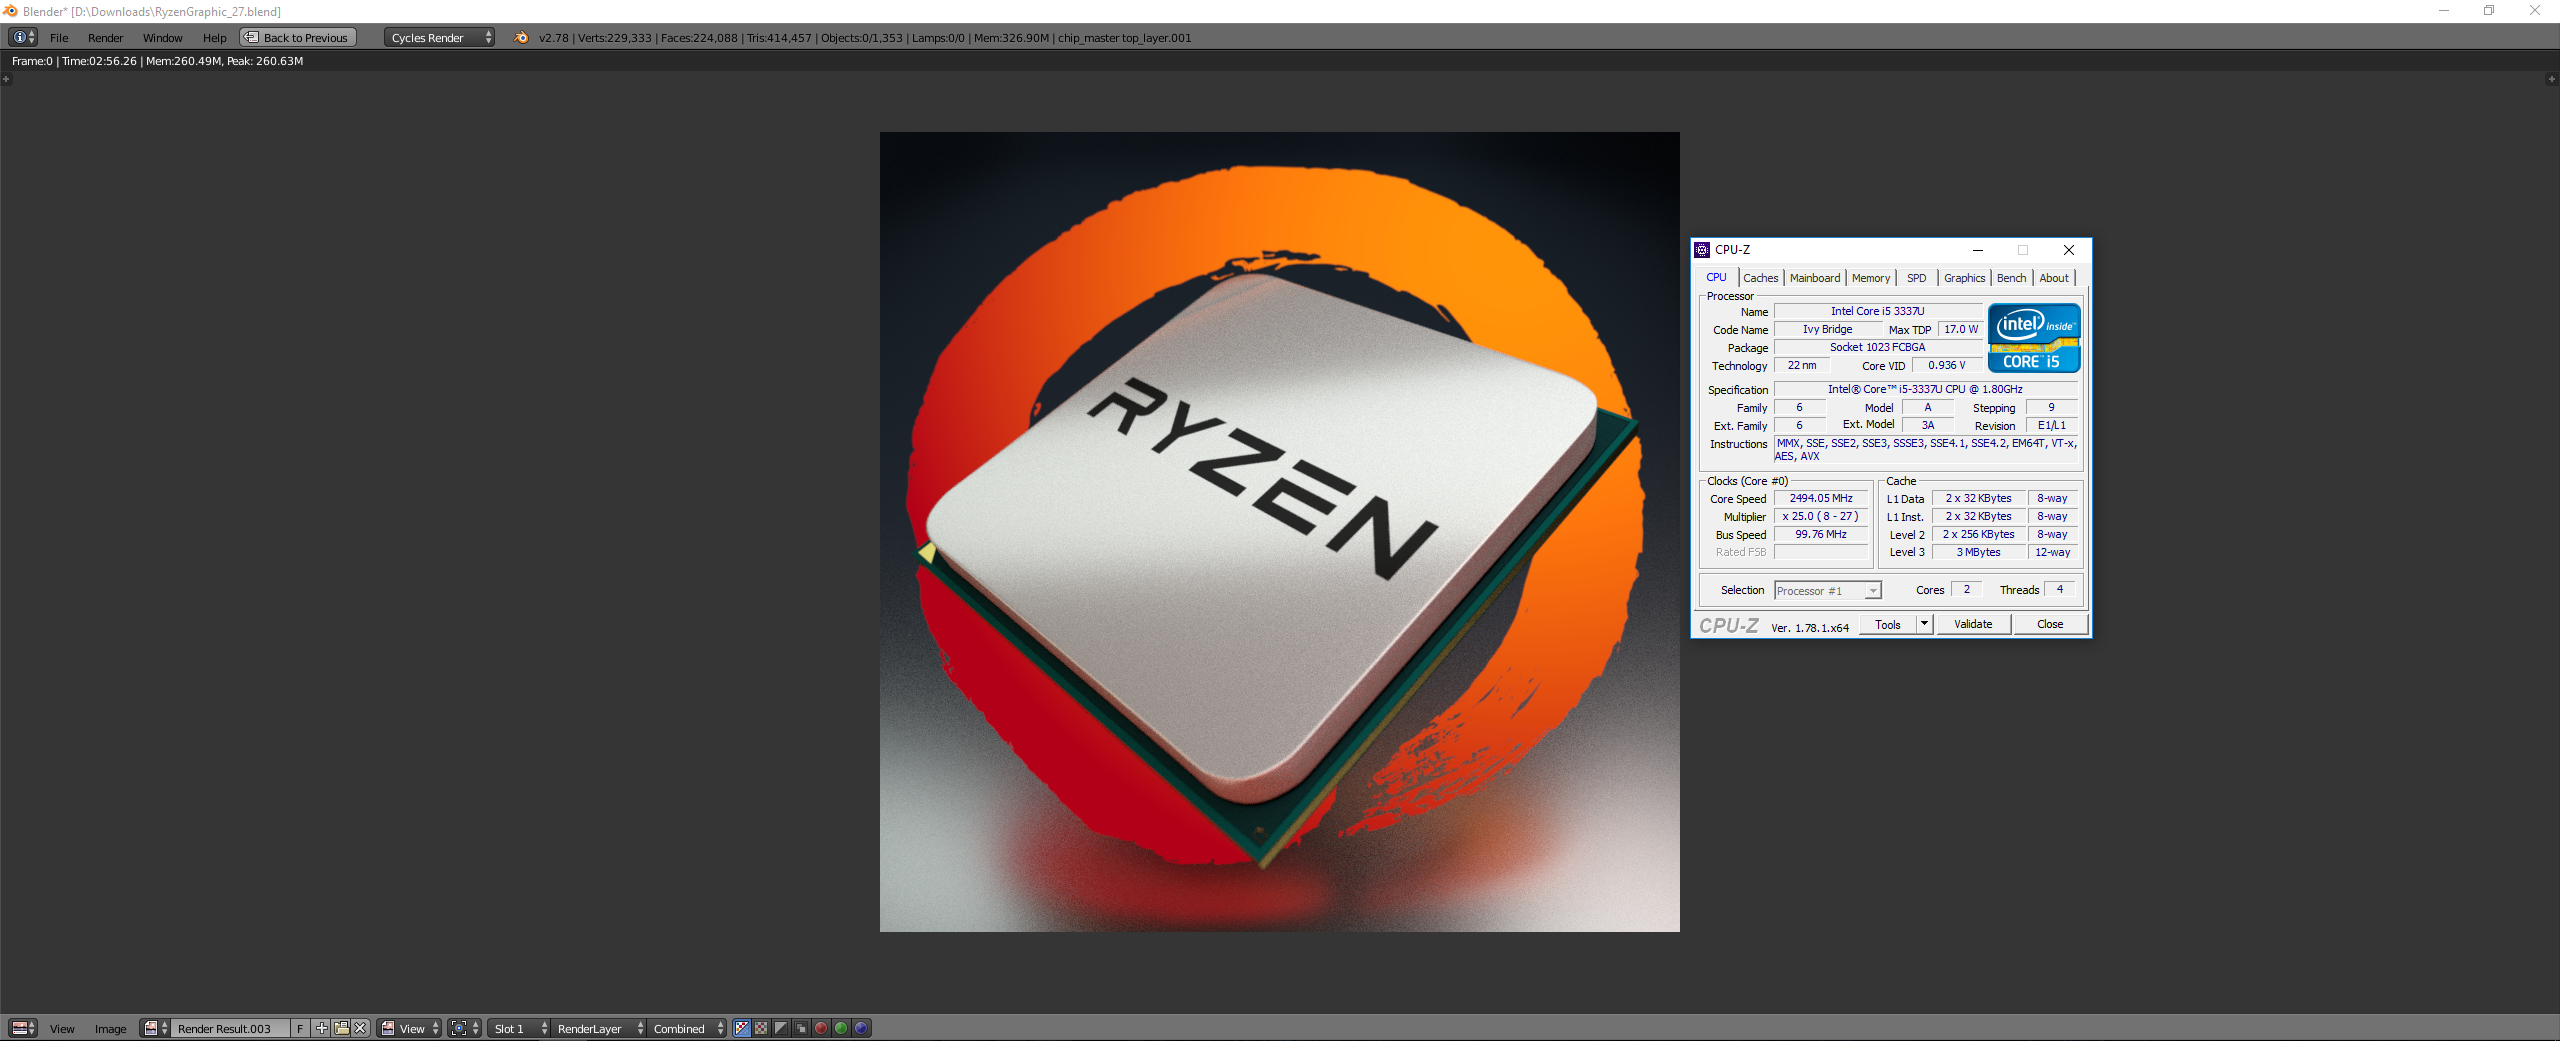Viewport: 2560px width, 1041px height.
Task: Click the Render Result.003 name field
Action: pos(231,1028)
